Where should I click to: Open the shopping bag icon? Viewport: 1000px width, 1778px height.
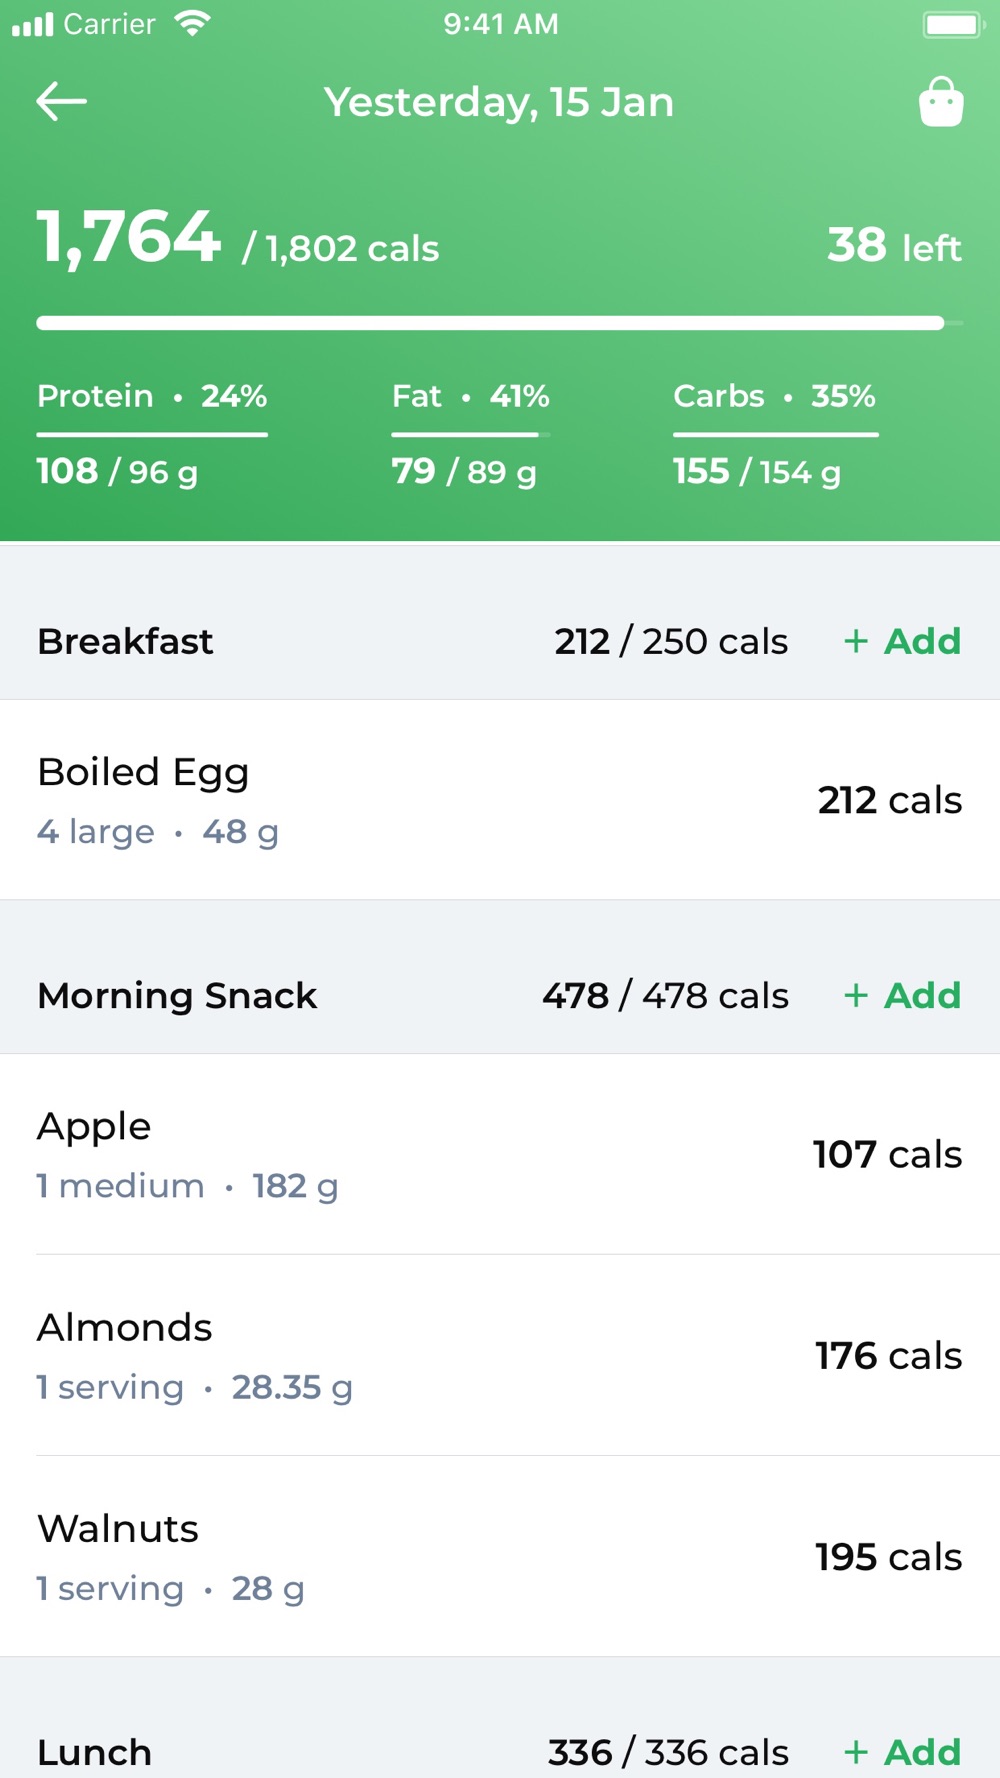coord(940,102)
